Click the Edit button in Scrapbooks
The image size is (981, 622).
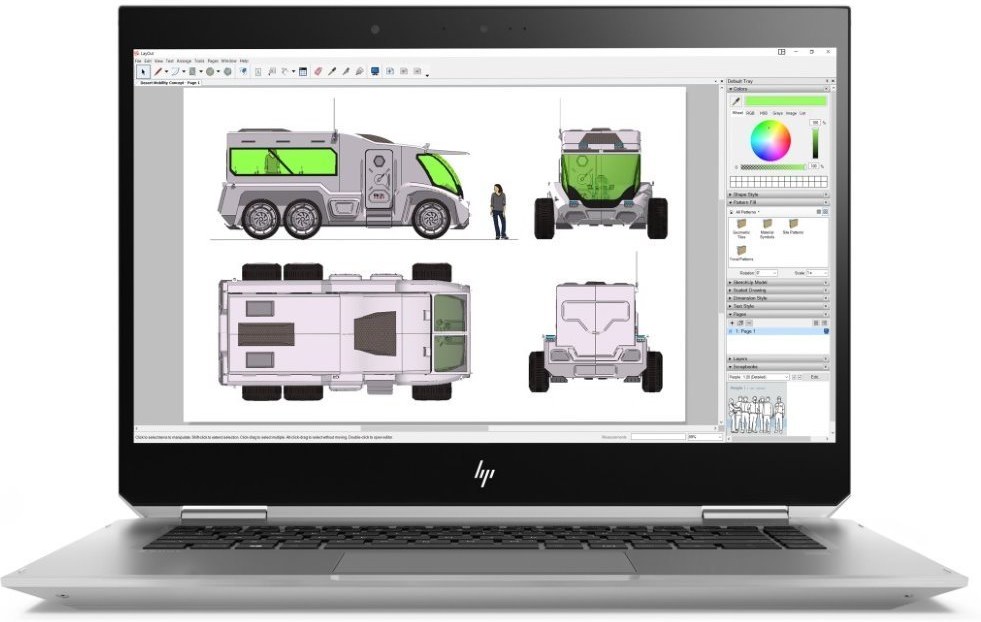(814, 377)
